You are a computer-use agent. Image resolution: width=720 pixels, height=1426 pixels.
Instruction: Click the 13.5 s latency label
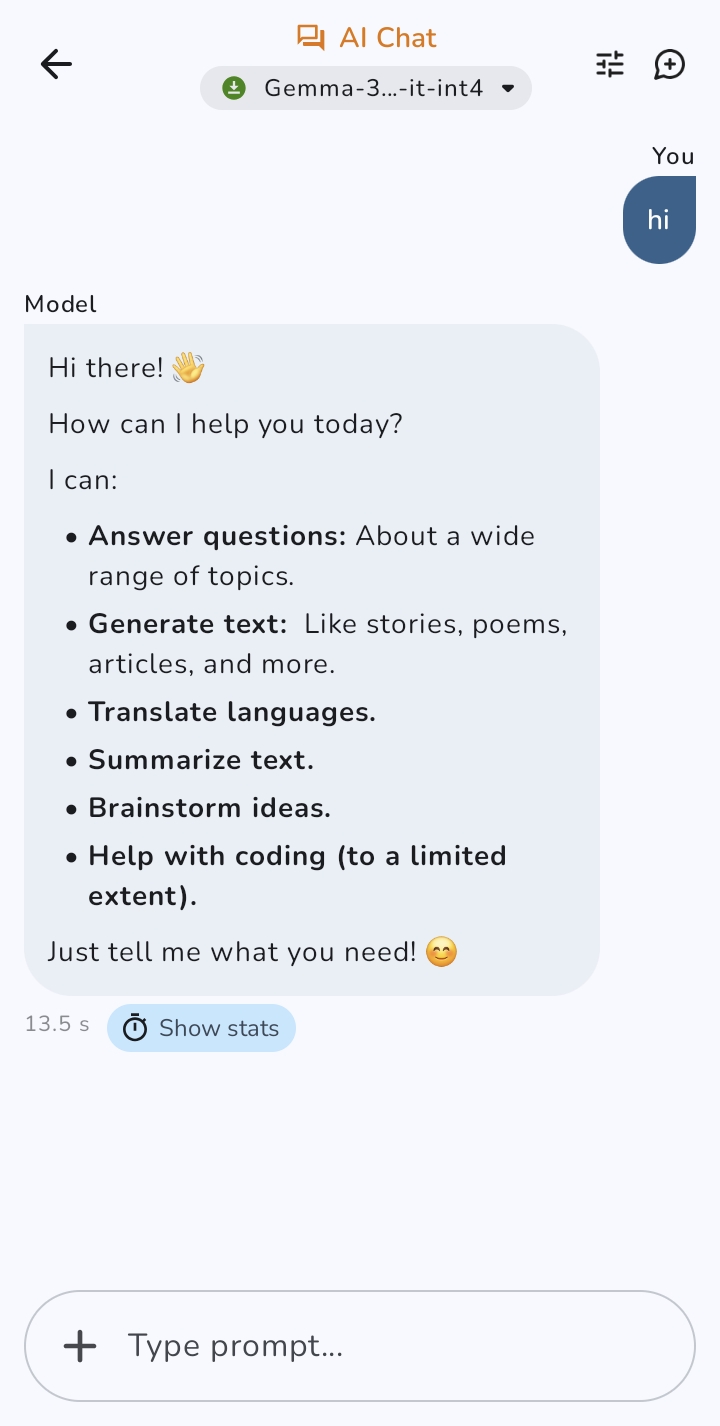[57, 1024]
